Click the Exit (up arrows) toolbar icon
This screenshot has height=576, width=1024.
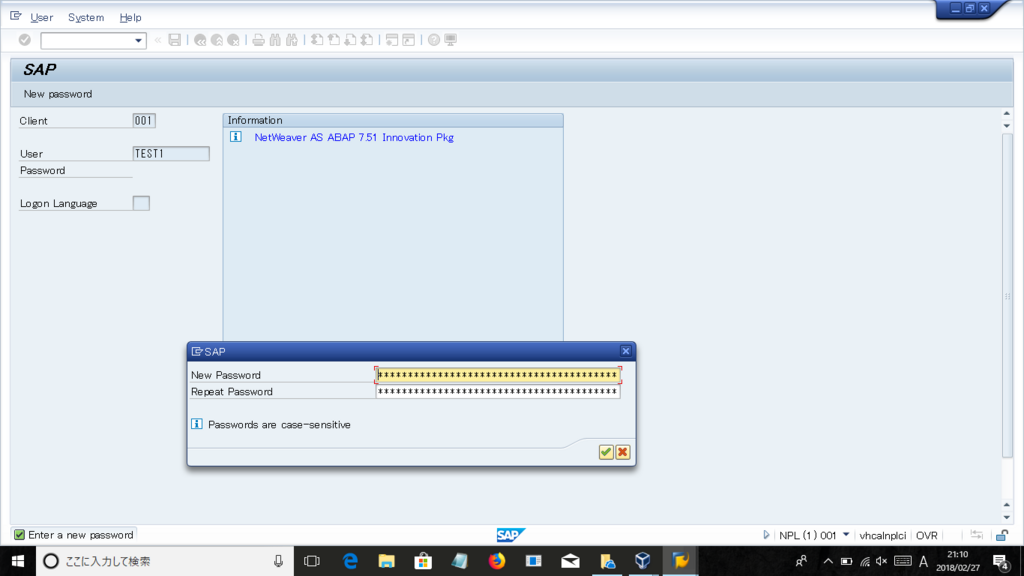(x=216, y=40)
